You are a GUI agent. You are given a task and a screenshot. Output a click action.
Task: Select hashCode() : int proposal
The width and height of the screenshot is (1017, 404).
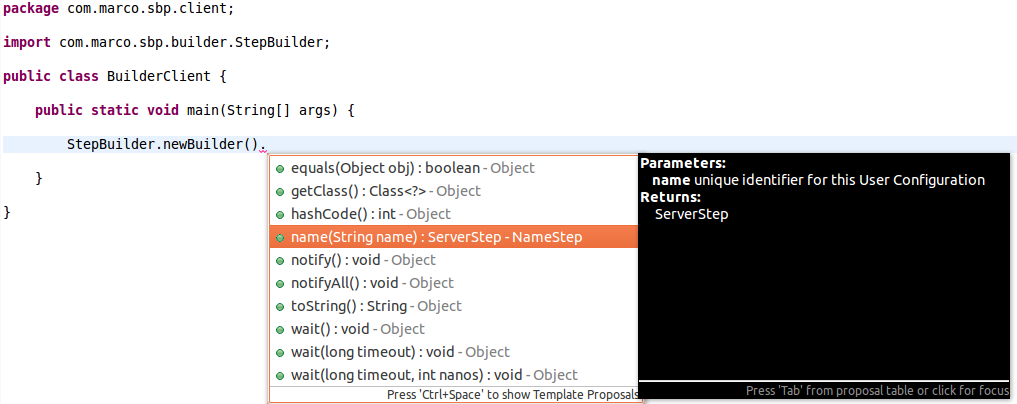[x=454, y=214]
